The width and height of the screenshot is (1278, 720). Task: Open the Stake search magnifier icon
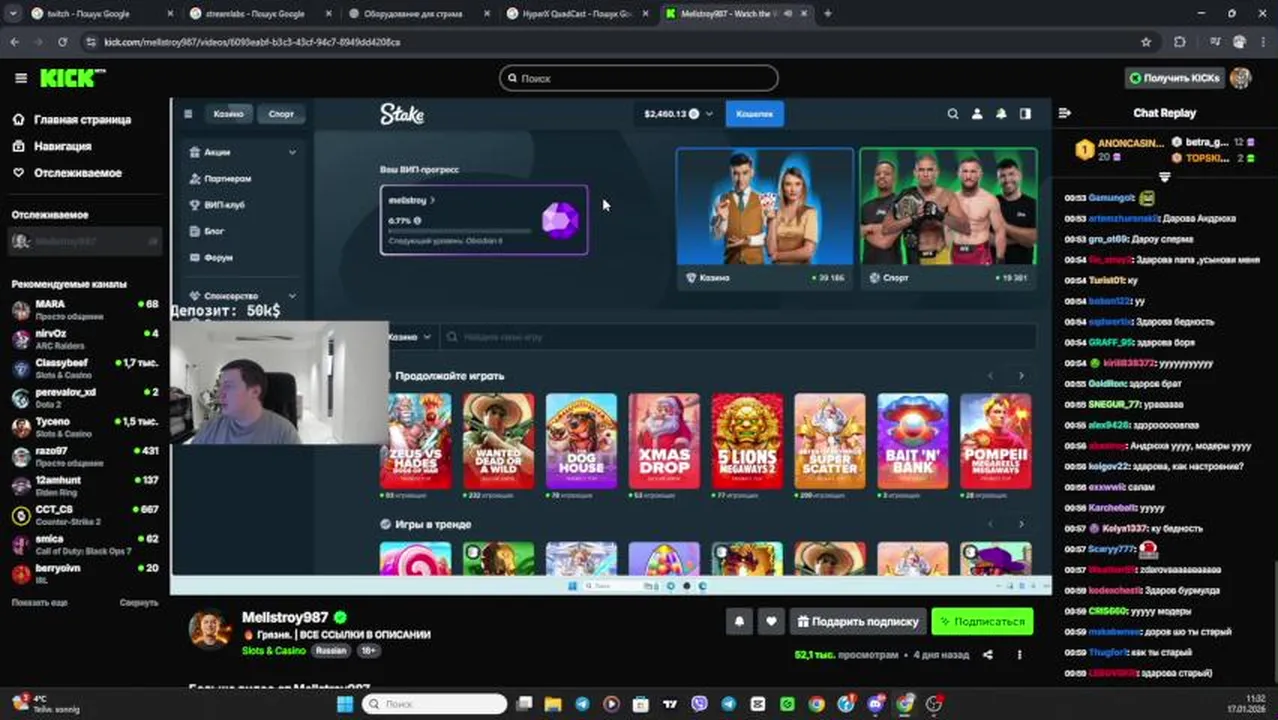[953, 114]
